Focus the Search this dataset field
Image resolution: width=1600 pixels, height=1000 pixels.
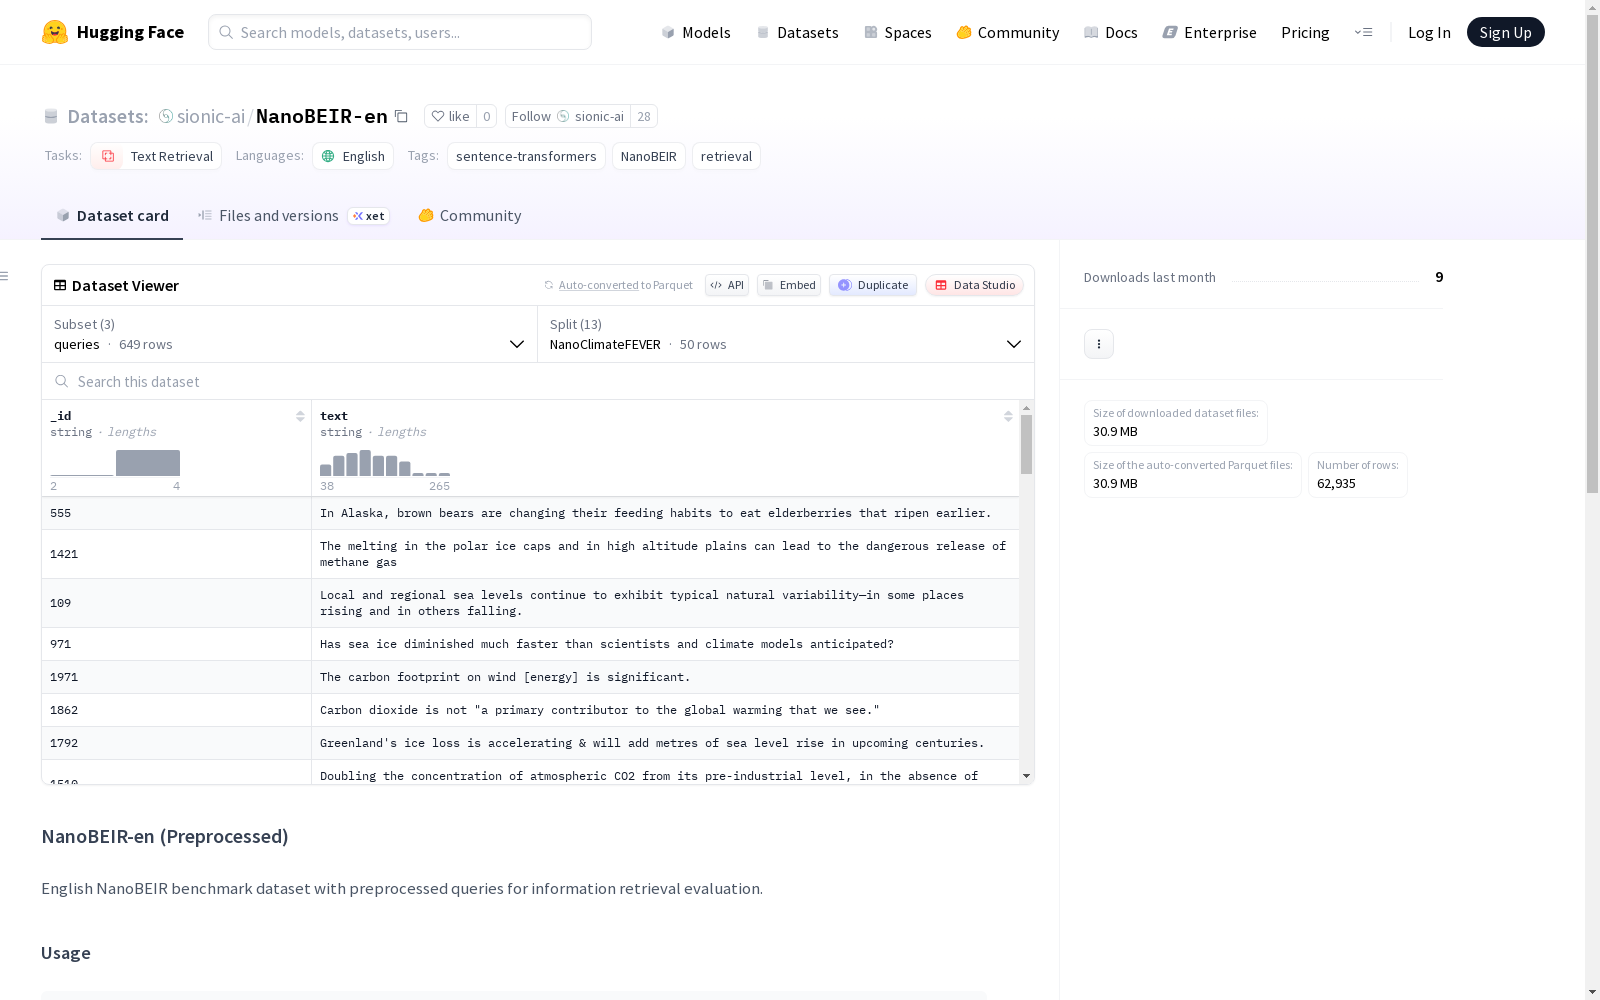(538, 381)
